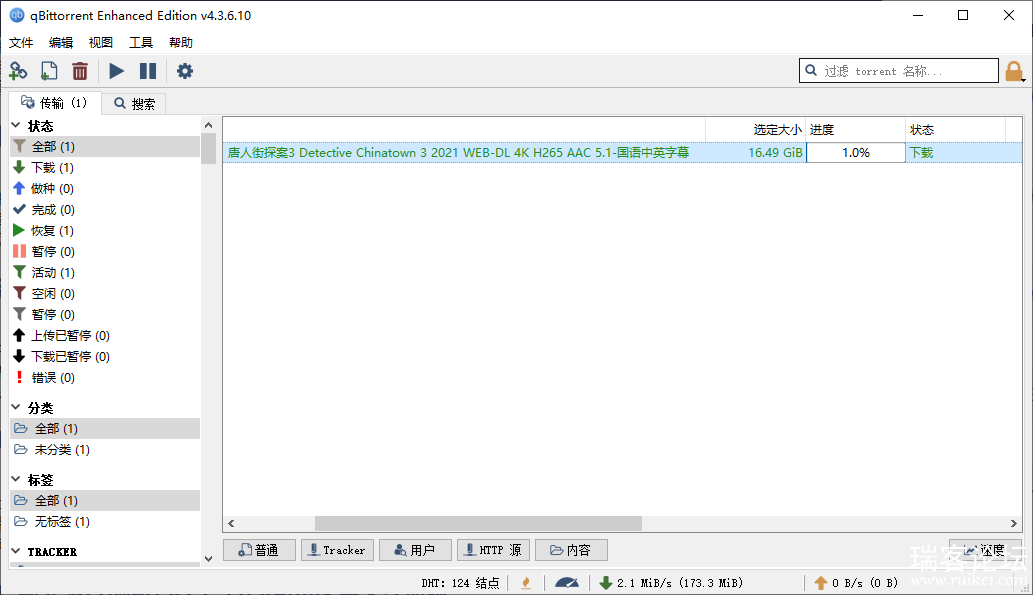This screenshot has height=595, width=1033.
Task: Click DHT: 124 结点 status text
Action: [x=461, y=583]
